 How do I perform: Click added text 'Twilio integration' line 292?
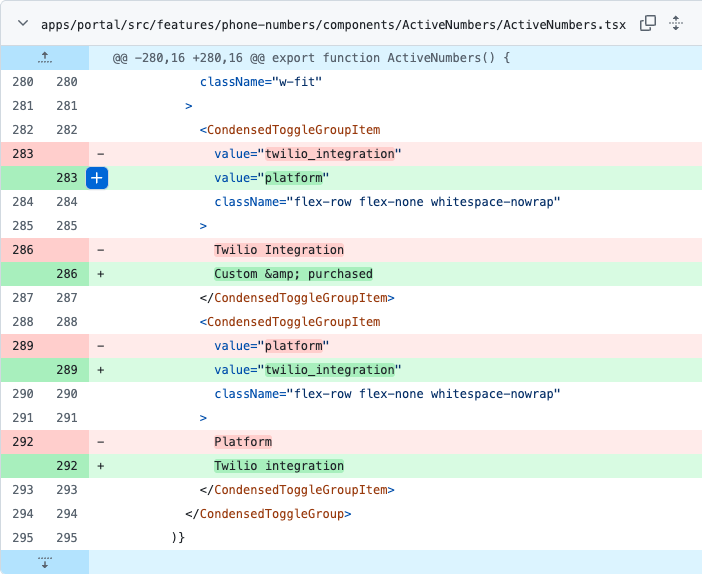[279, 466]
